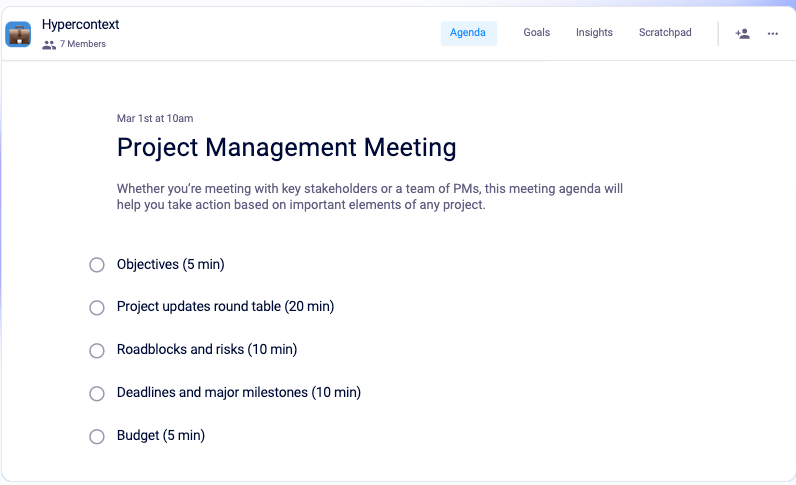796x485 pixels.
Task: Complete Deadlines and major milestones item
Action: (x=97, y=394)
